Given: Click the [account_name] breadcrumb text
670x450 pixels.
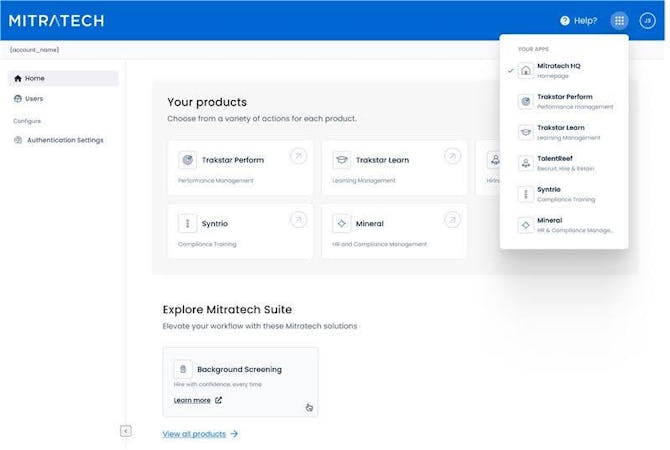Looking at the screenshot, I should (34, 50).
